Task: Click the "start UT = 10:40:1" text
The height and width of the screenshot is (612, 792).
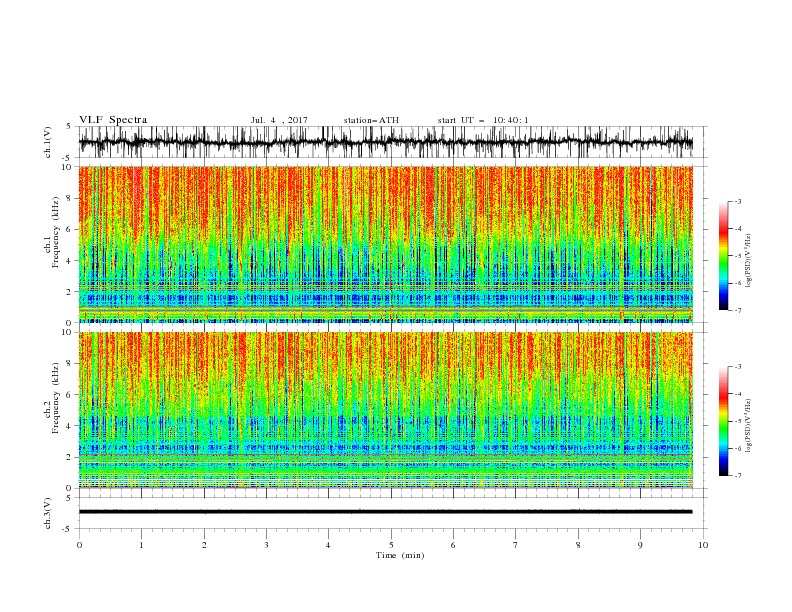Action: [483, 120]
